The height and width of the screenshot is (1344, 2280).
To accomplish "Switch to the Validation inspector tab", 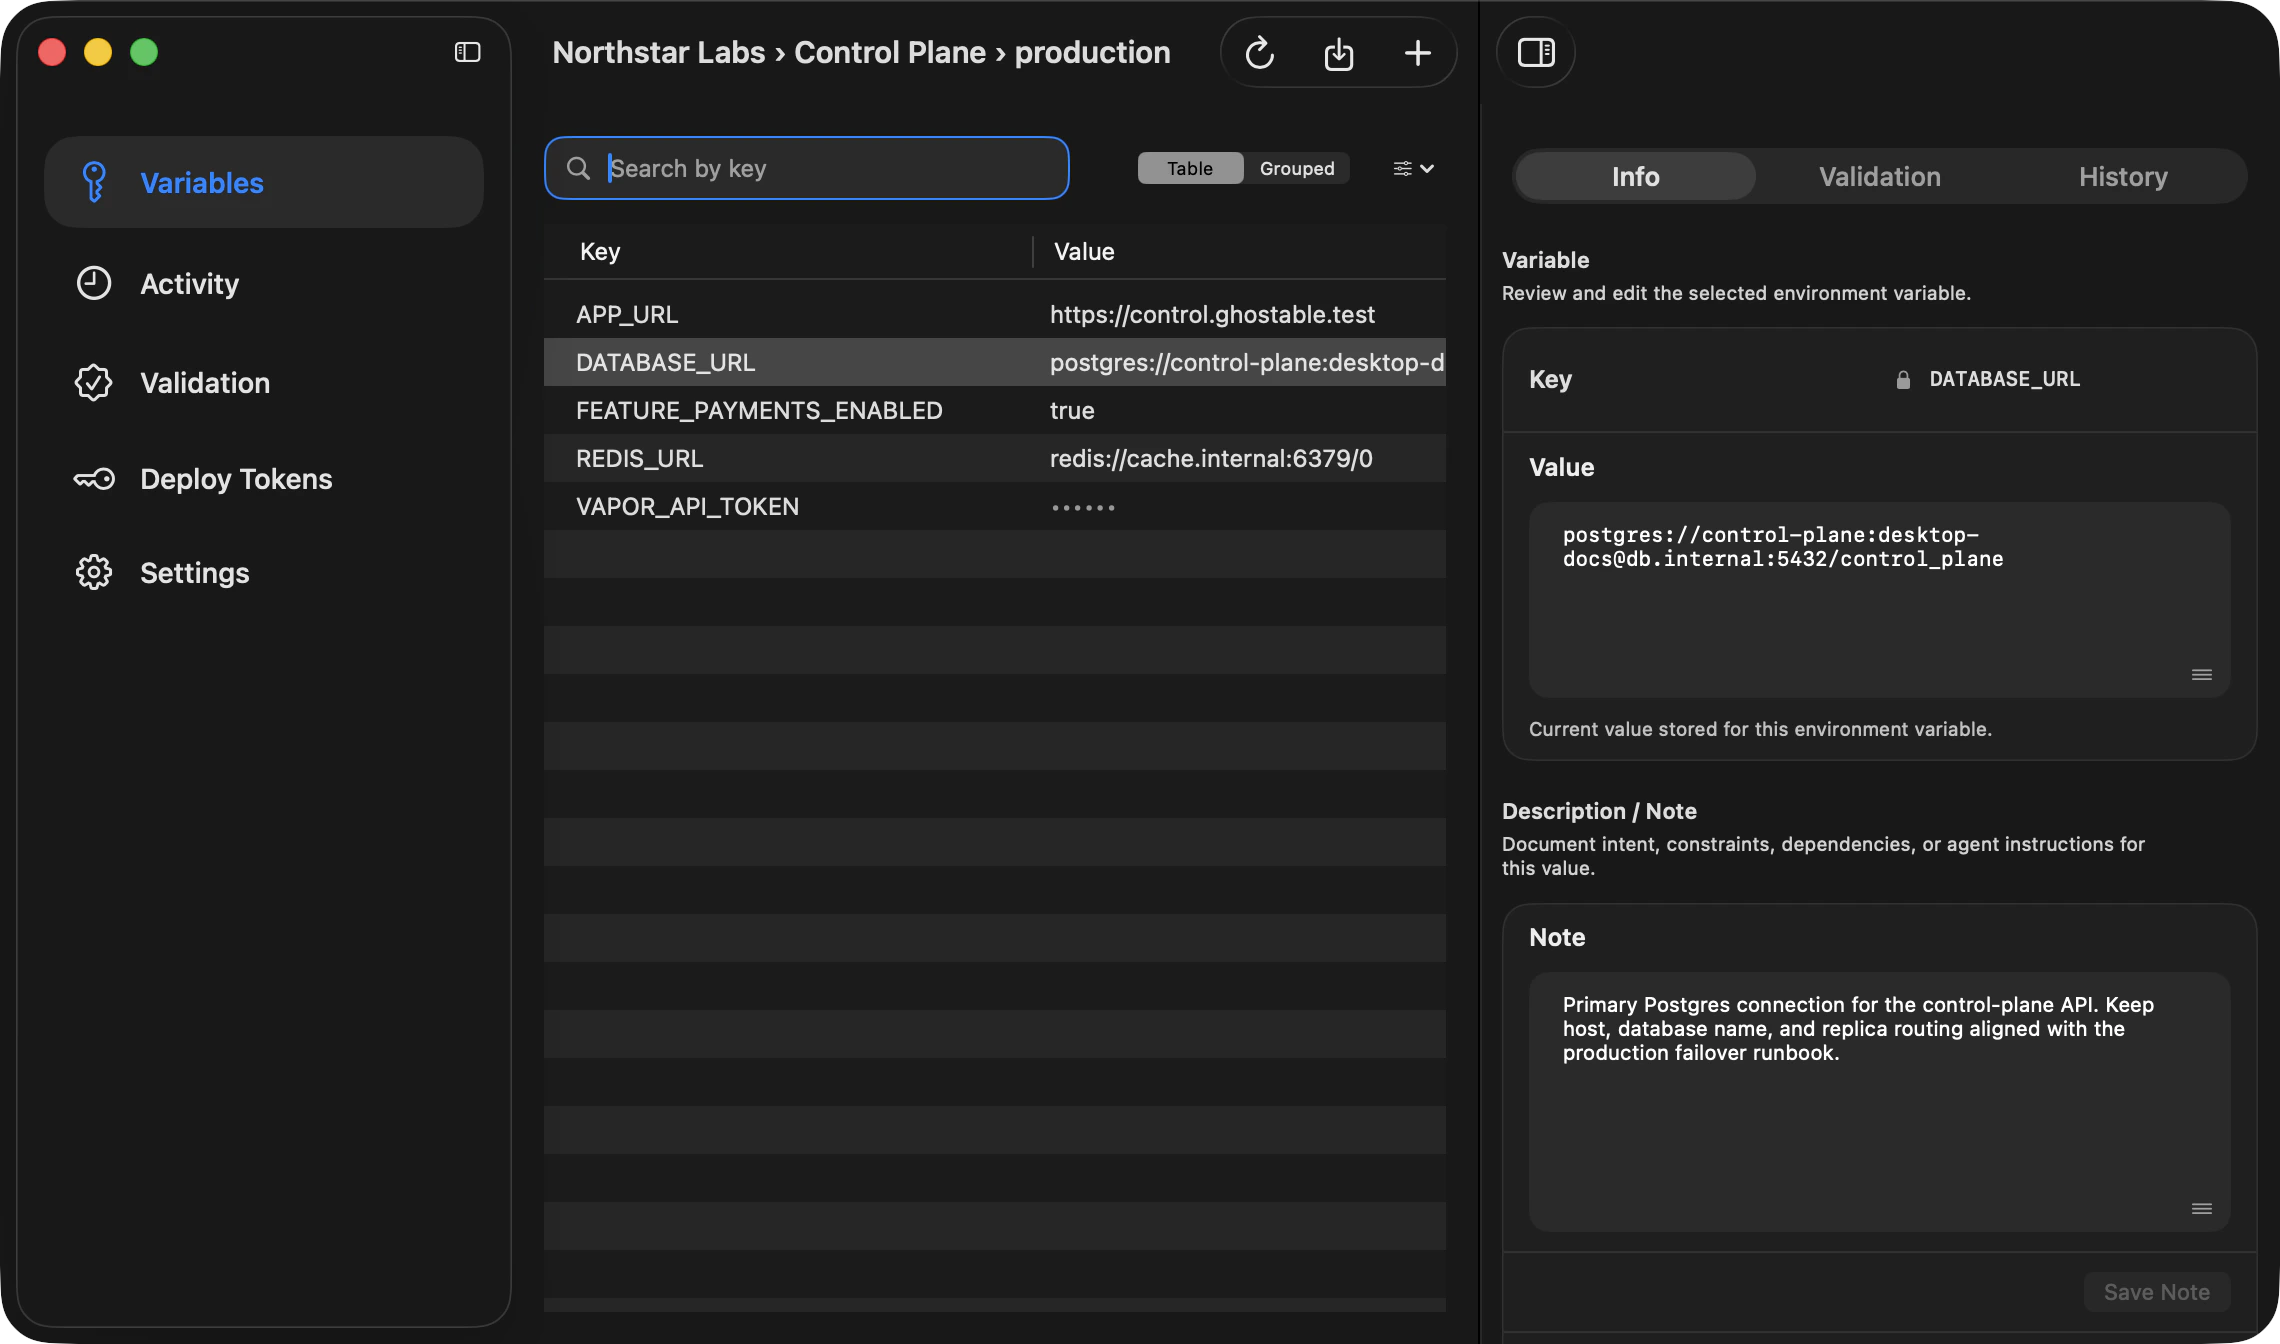I will 1879,177.
